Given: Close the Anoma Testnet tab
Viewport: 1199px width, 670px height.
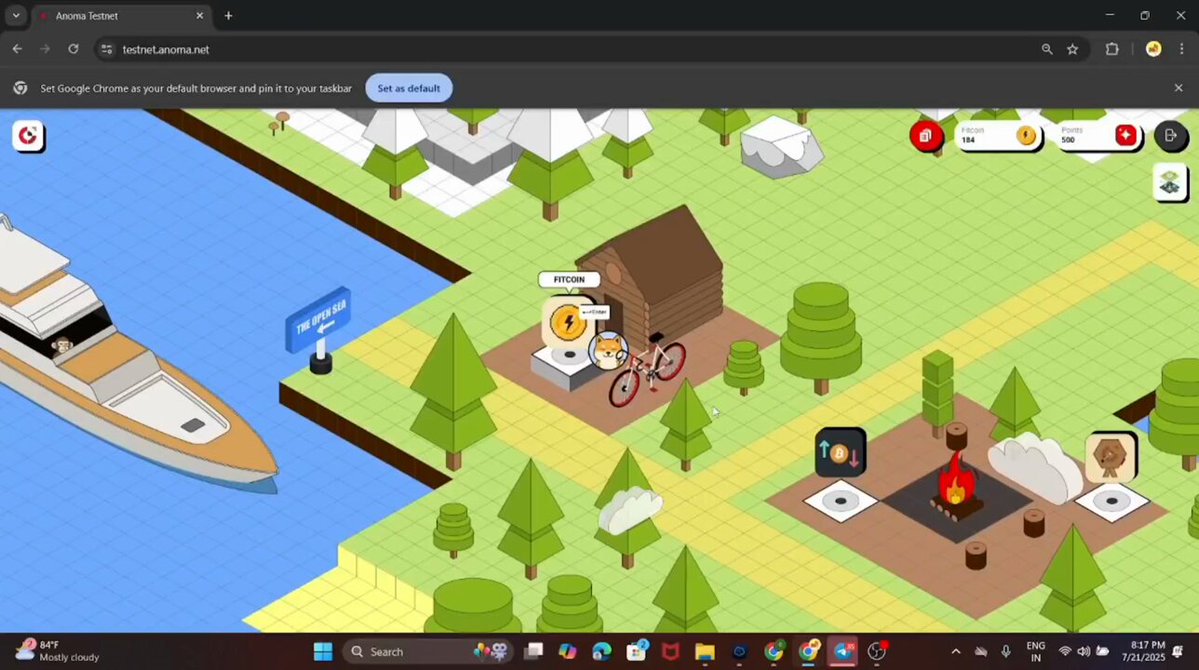Looking at the screenshot, I should click(200, 15).
